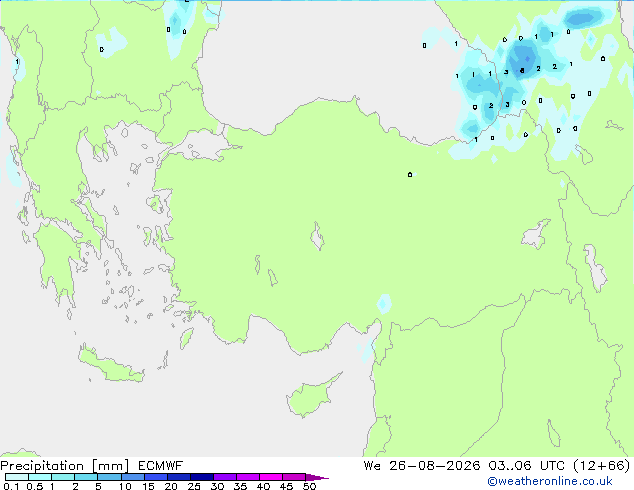634x490 pixels.
Task: Click the (12+66) forecast hour label
Action: (x=602, y=466)
